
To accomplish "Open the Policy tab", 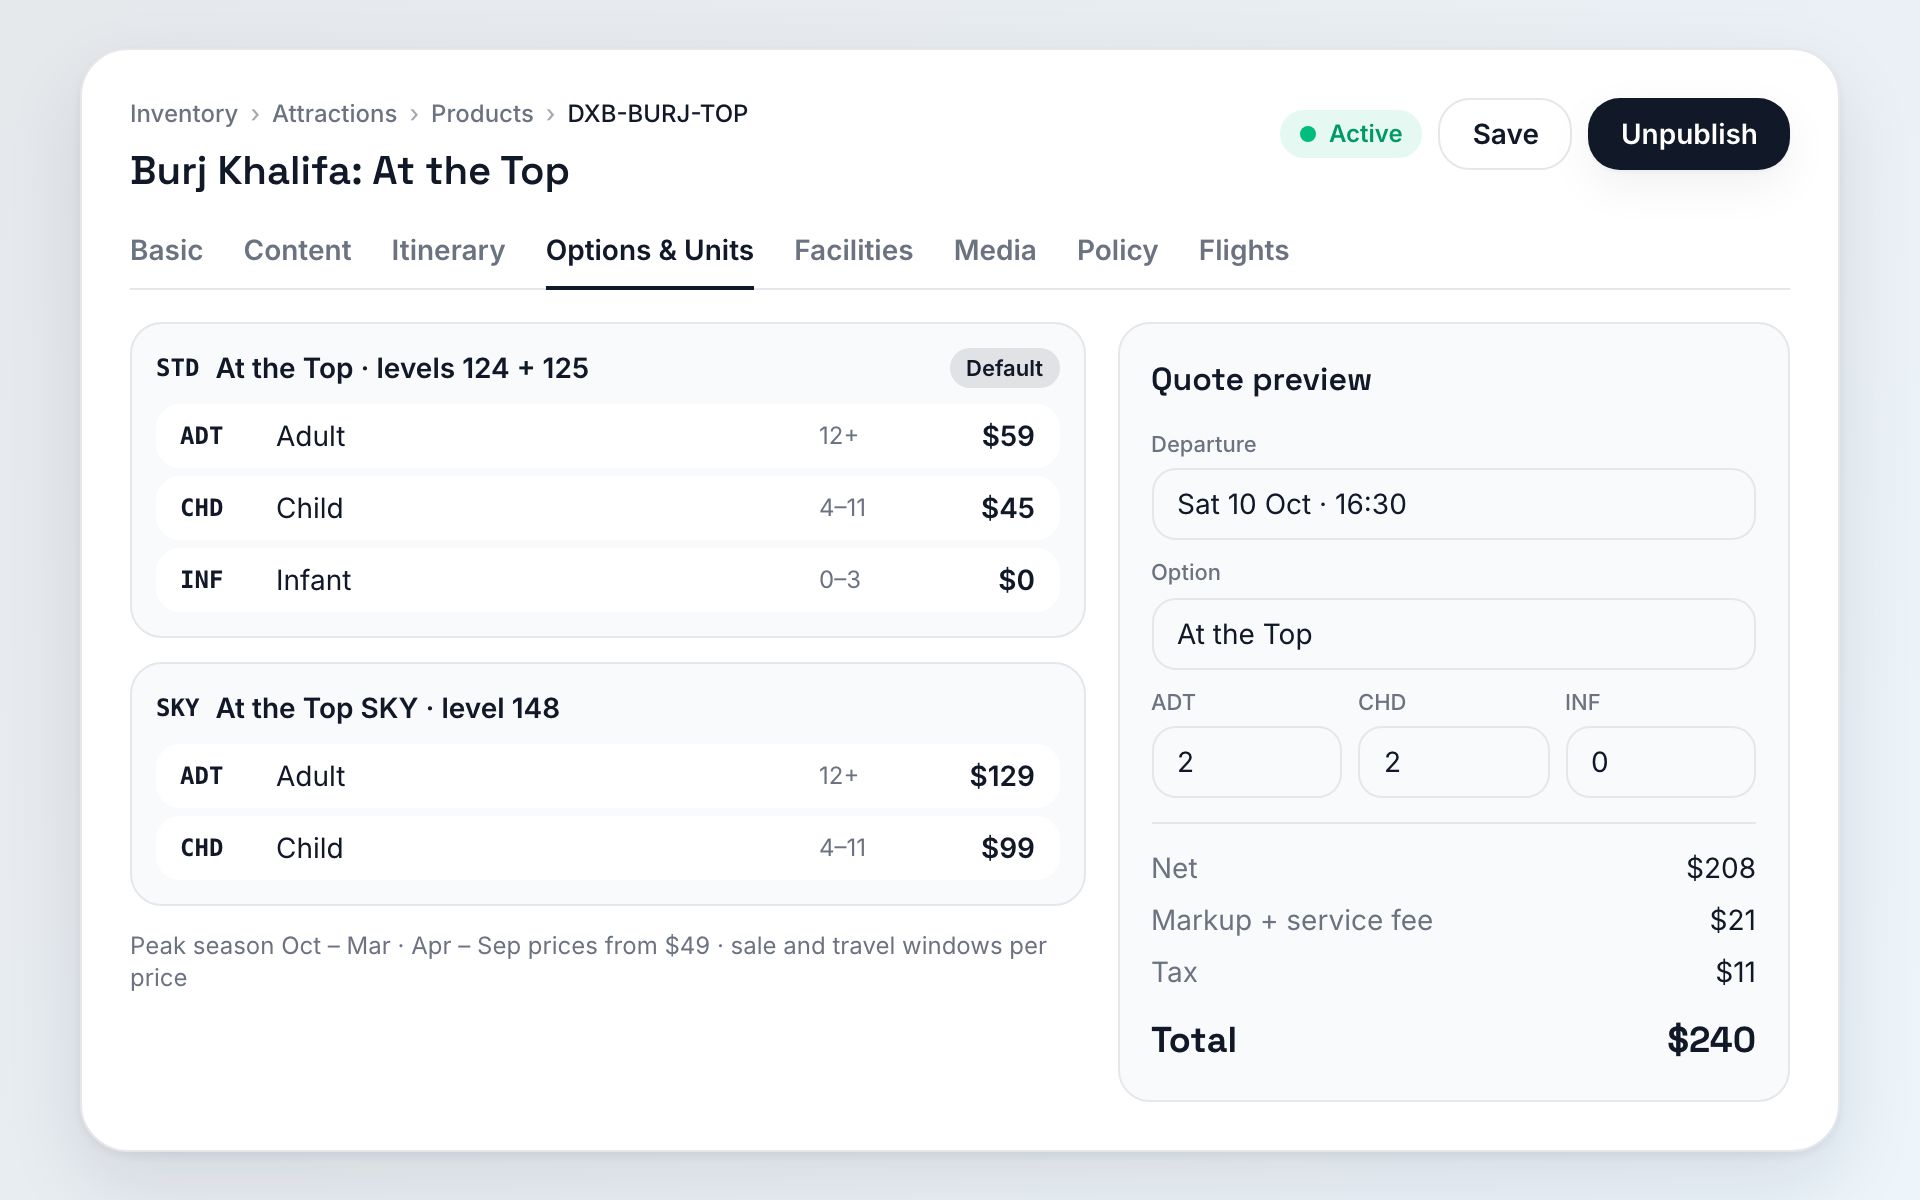I will point(1117,250).
